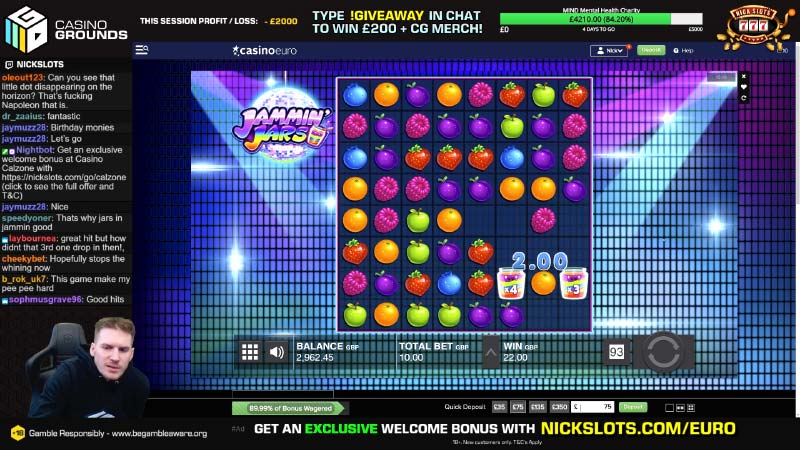Open the paytable grid menu icon

pos(250,352)
